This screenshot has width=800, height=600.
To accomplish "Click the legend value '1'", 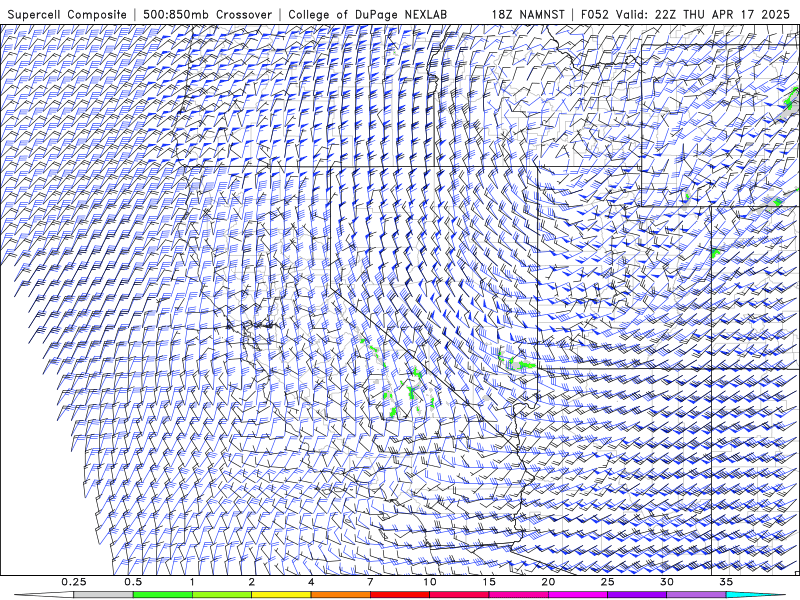I will 192,582.
